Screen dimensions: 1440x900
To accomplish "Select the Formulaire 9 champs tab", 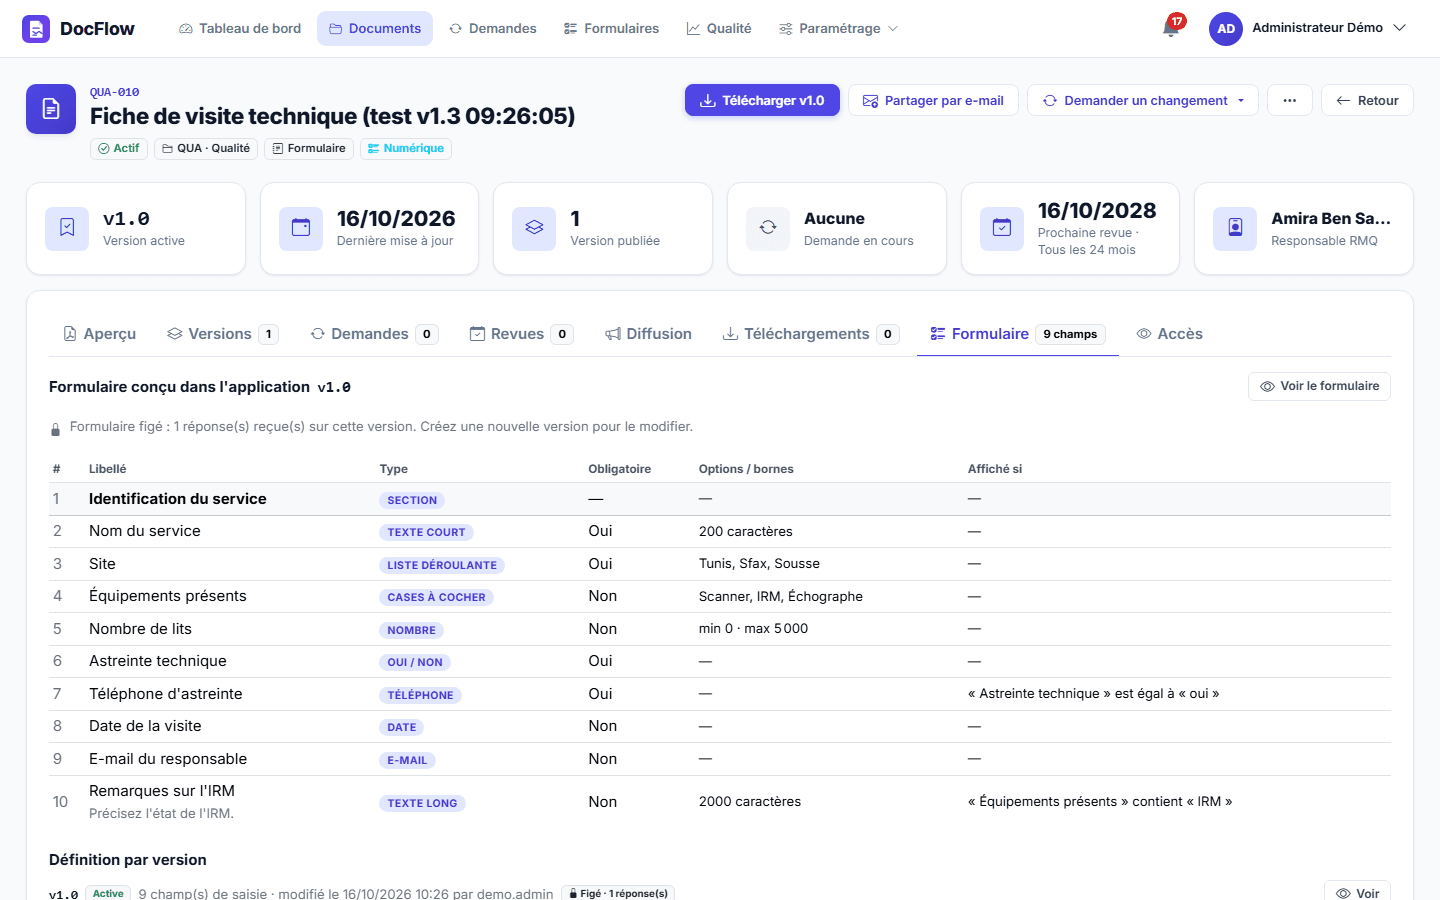I will (x=1018, y=334).
